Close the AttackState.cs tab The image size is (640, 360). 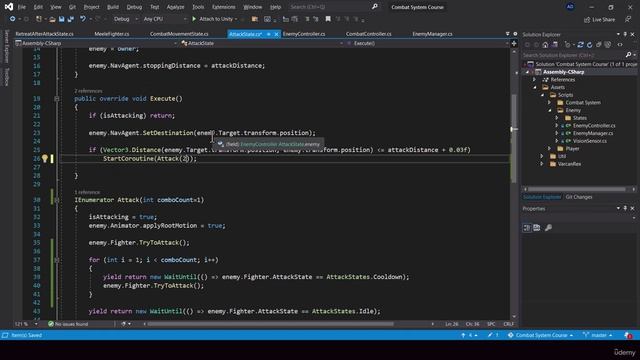click(x=276, y=34)
